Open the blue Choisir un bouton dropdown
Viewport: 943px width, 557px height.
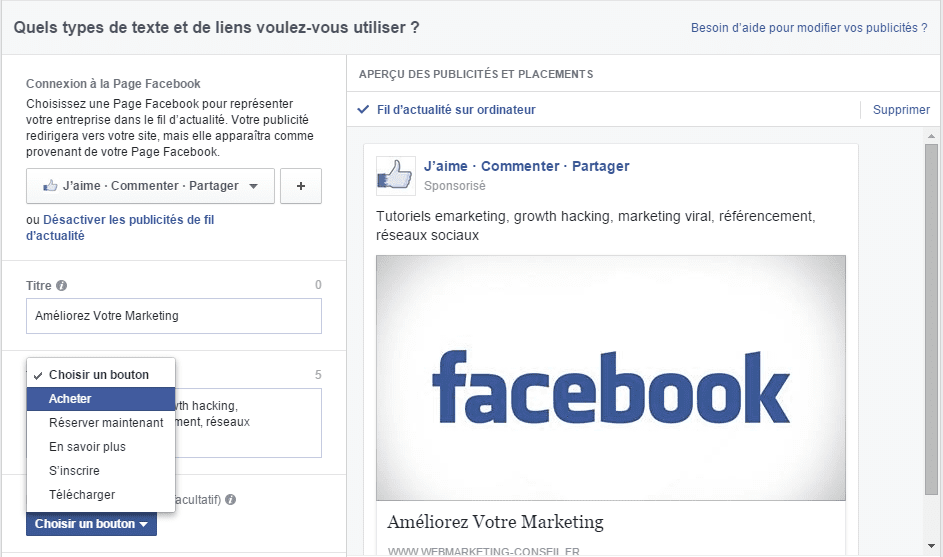coord(91,524)
